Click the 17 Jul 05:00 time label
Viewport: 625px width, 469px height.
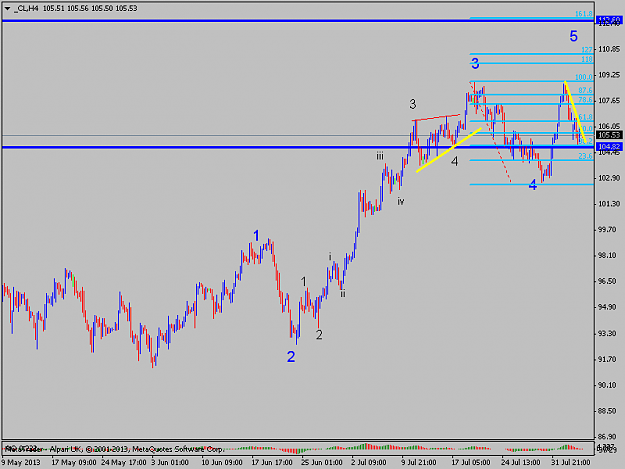click(x=471, y=462)
